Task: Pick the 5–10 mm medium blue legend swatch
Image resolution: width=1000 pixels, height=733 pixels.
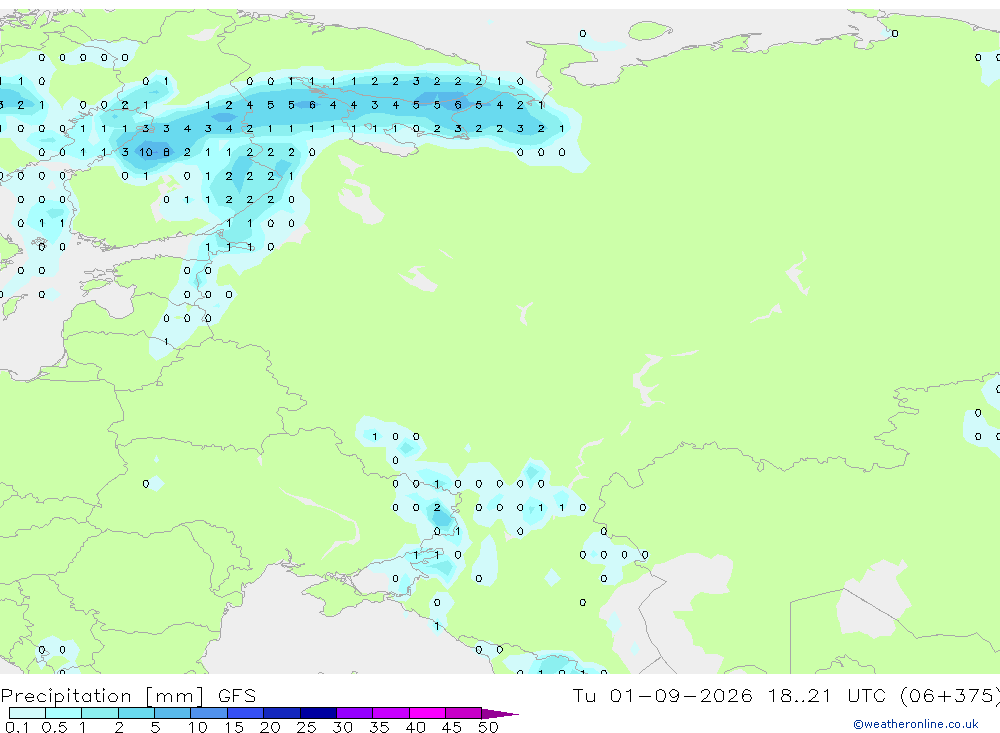Action: coord(173,713)
